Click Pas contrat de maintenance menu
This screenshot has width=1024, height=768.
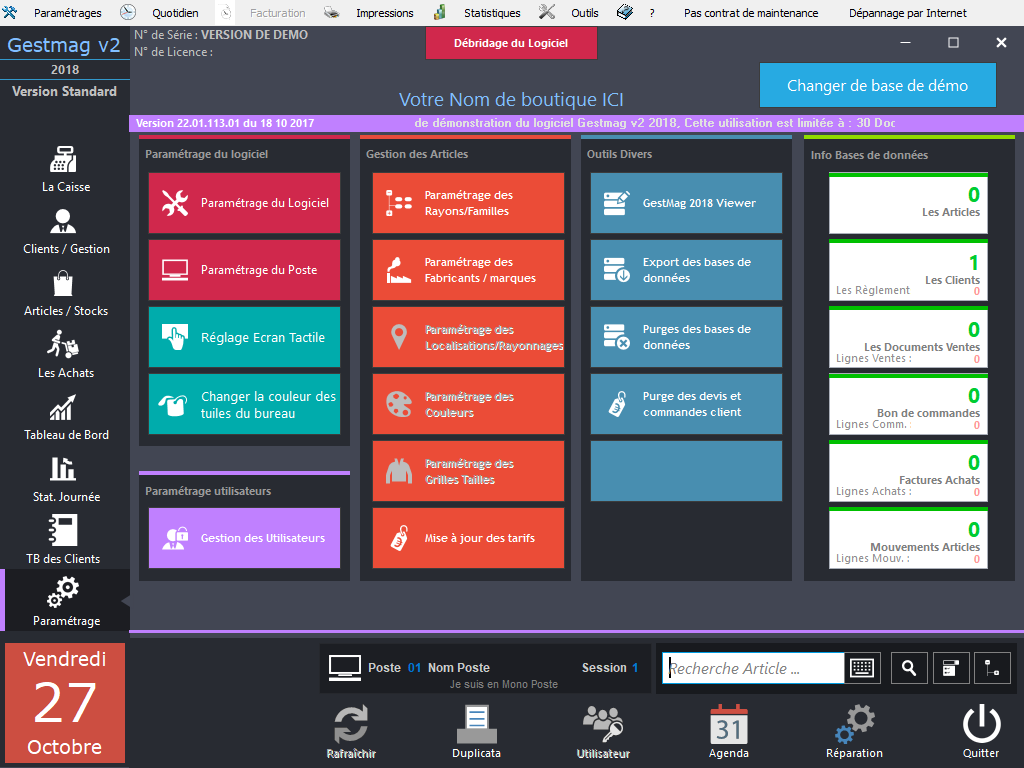(751, 13)
